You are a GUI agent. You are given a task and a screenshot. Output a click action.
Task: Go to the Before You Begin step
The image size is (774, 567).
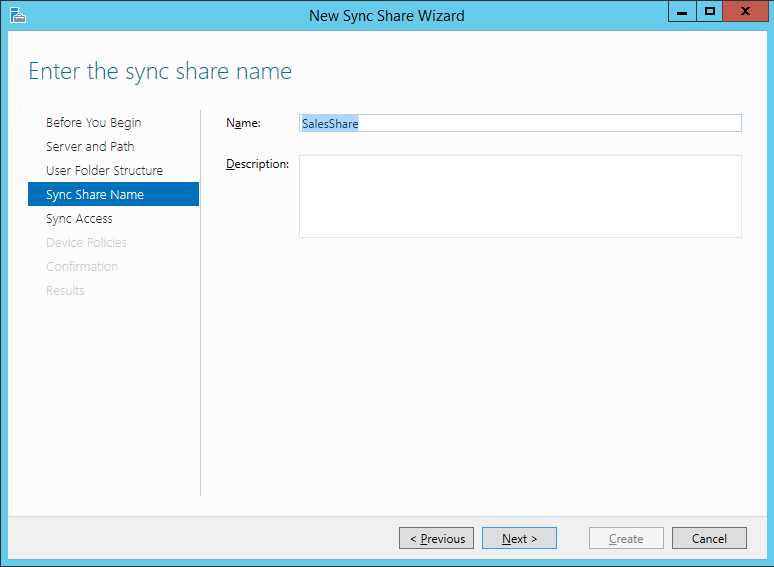94,123
